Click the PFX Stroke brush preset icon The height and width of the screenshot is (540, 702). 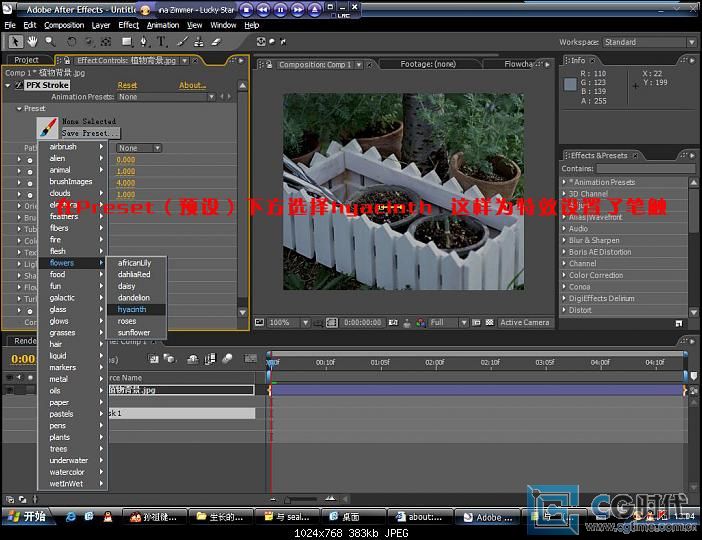pos(47,128)
